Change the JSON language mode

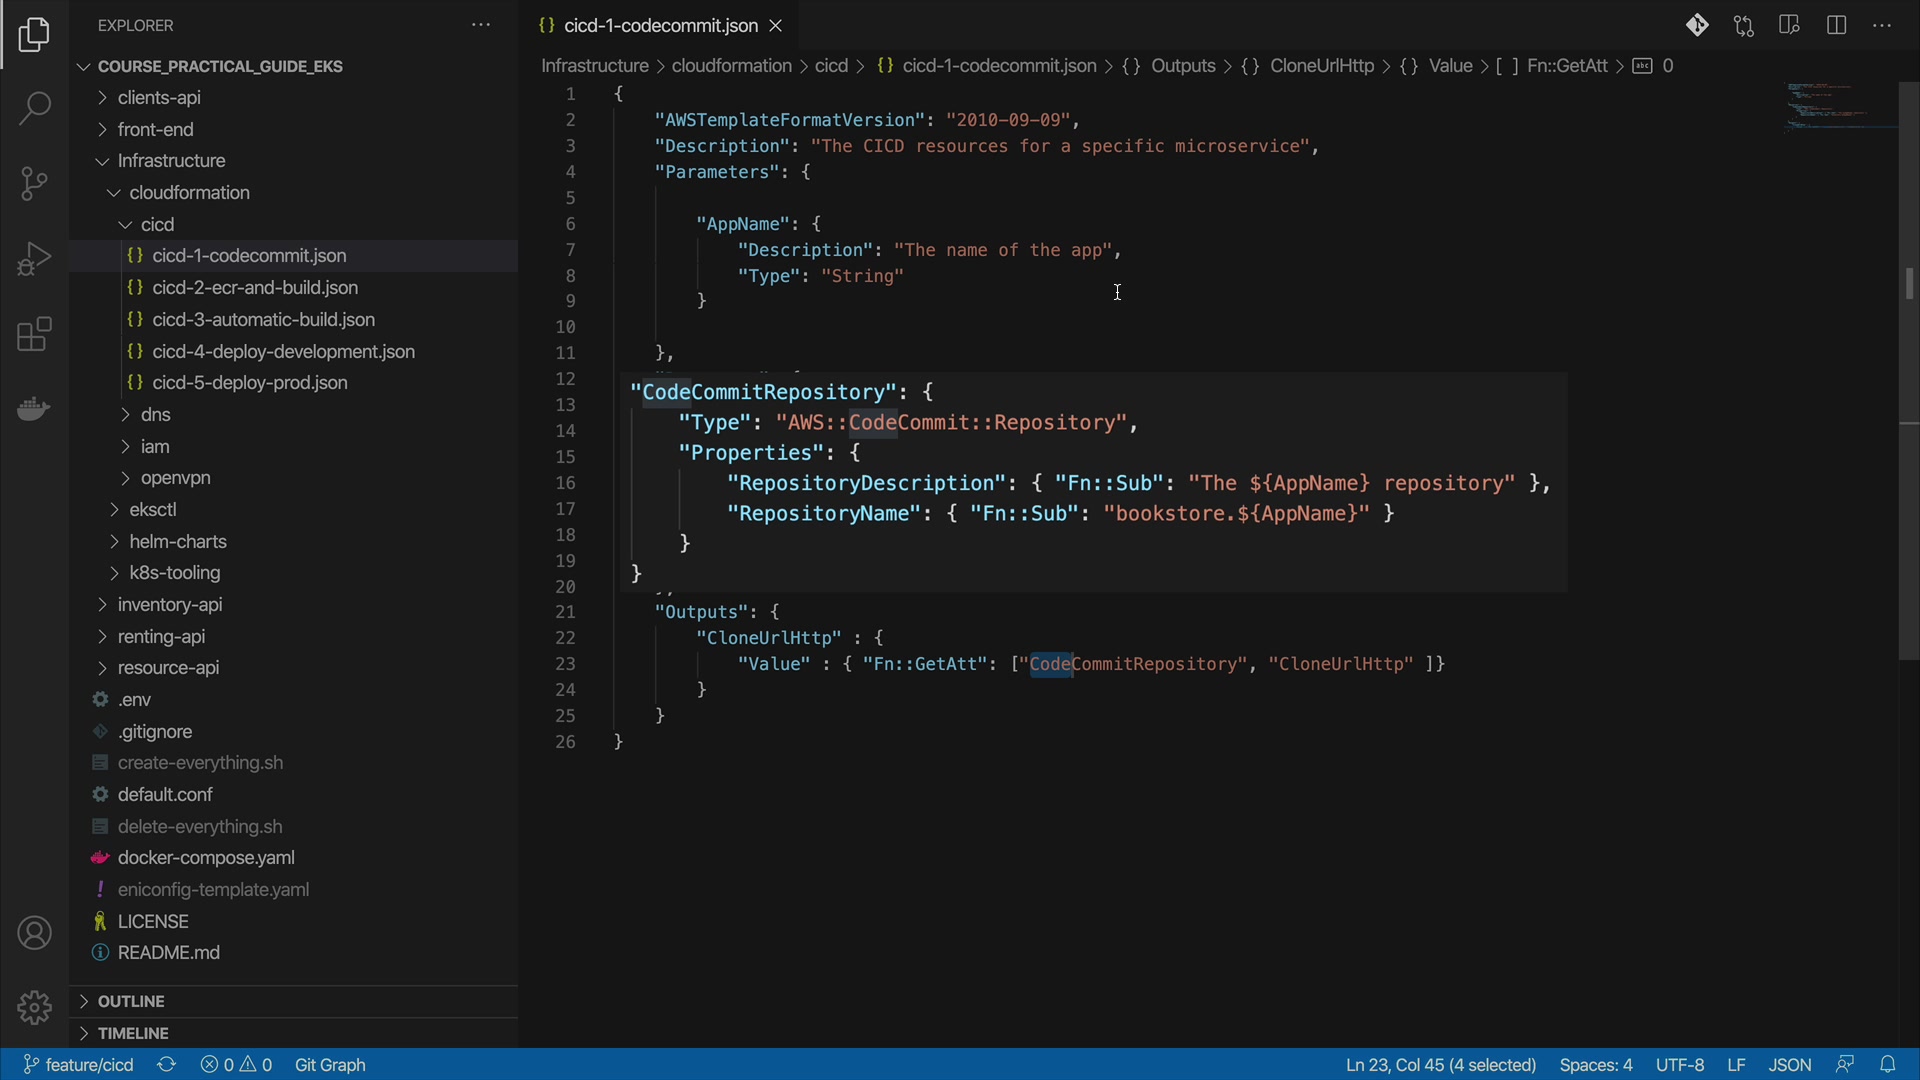[x=1789, y=1065]
